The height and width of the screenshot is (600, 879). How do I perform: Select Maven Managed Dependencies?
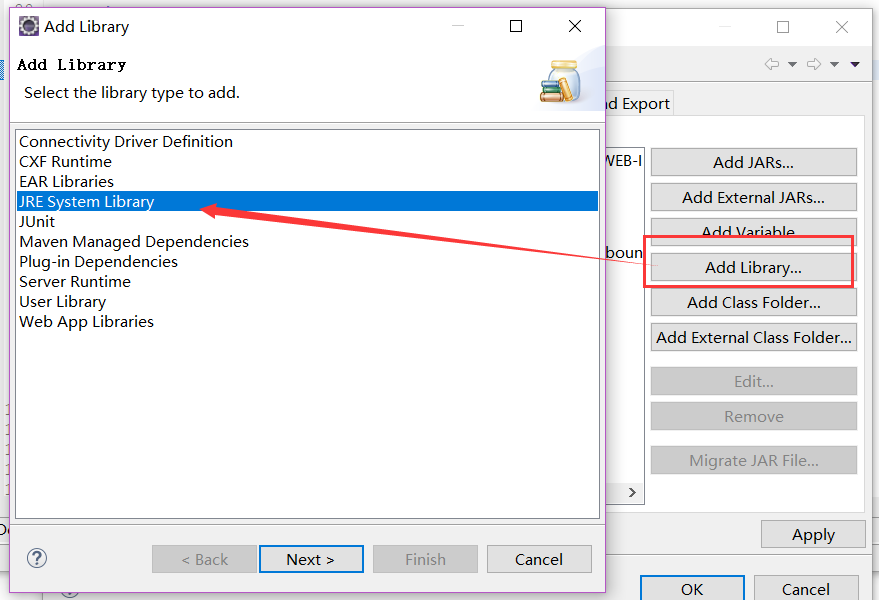(x=134, y=241)
